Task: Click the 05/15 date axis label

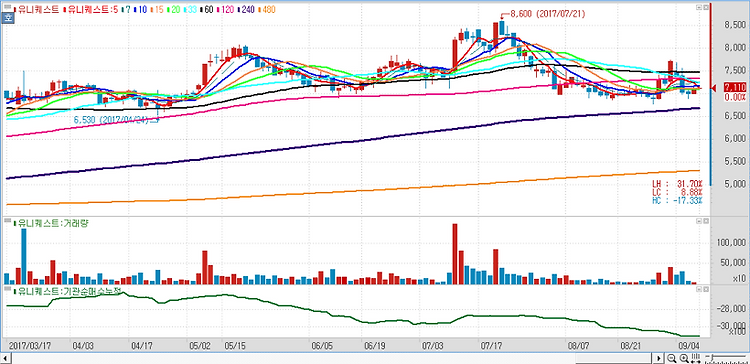Action: pyautogui.click(x=234, y=345)
